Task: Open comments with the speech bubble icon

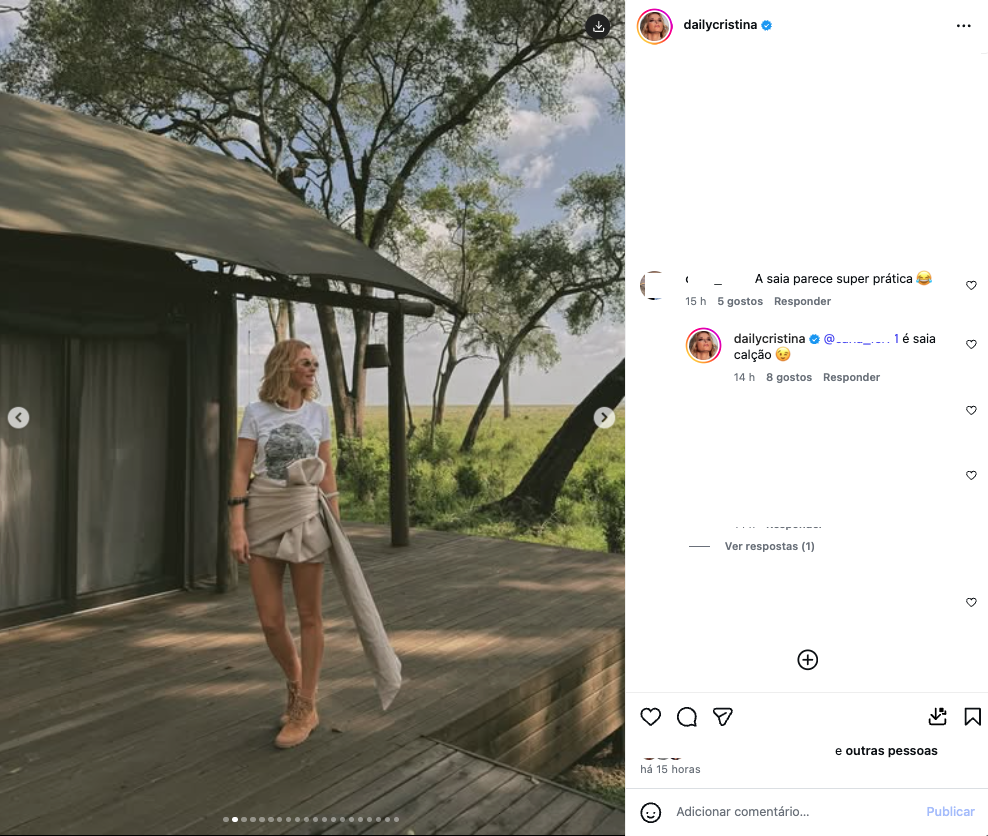Action: point(686,717)
